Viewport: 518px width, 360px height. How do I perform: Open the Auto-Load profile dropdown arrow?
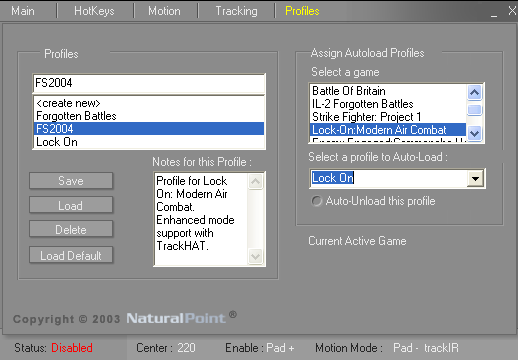[x=475, y=179]
